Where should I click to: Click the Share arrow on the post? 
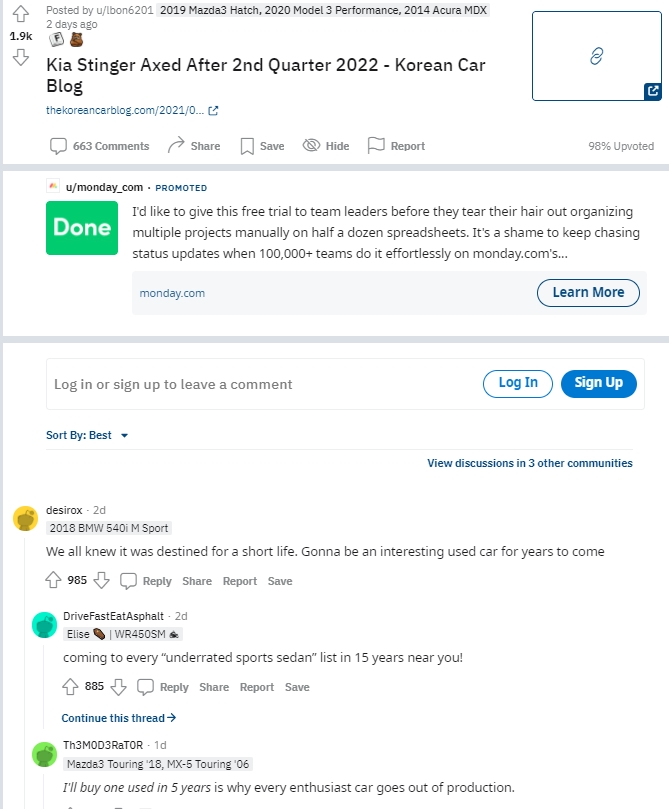click(x=194, y=146)
